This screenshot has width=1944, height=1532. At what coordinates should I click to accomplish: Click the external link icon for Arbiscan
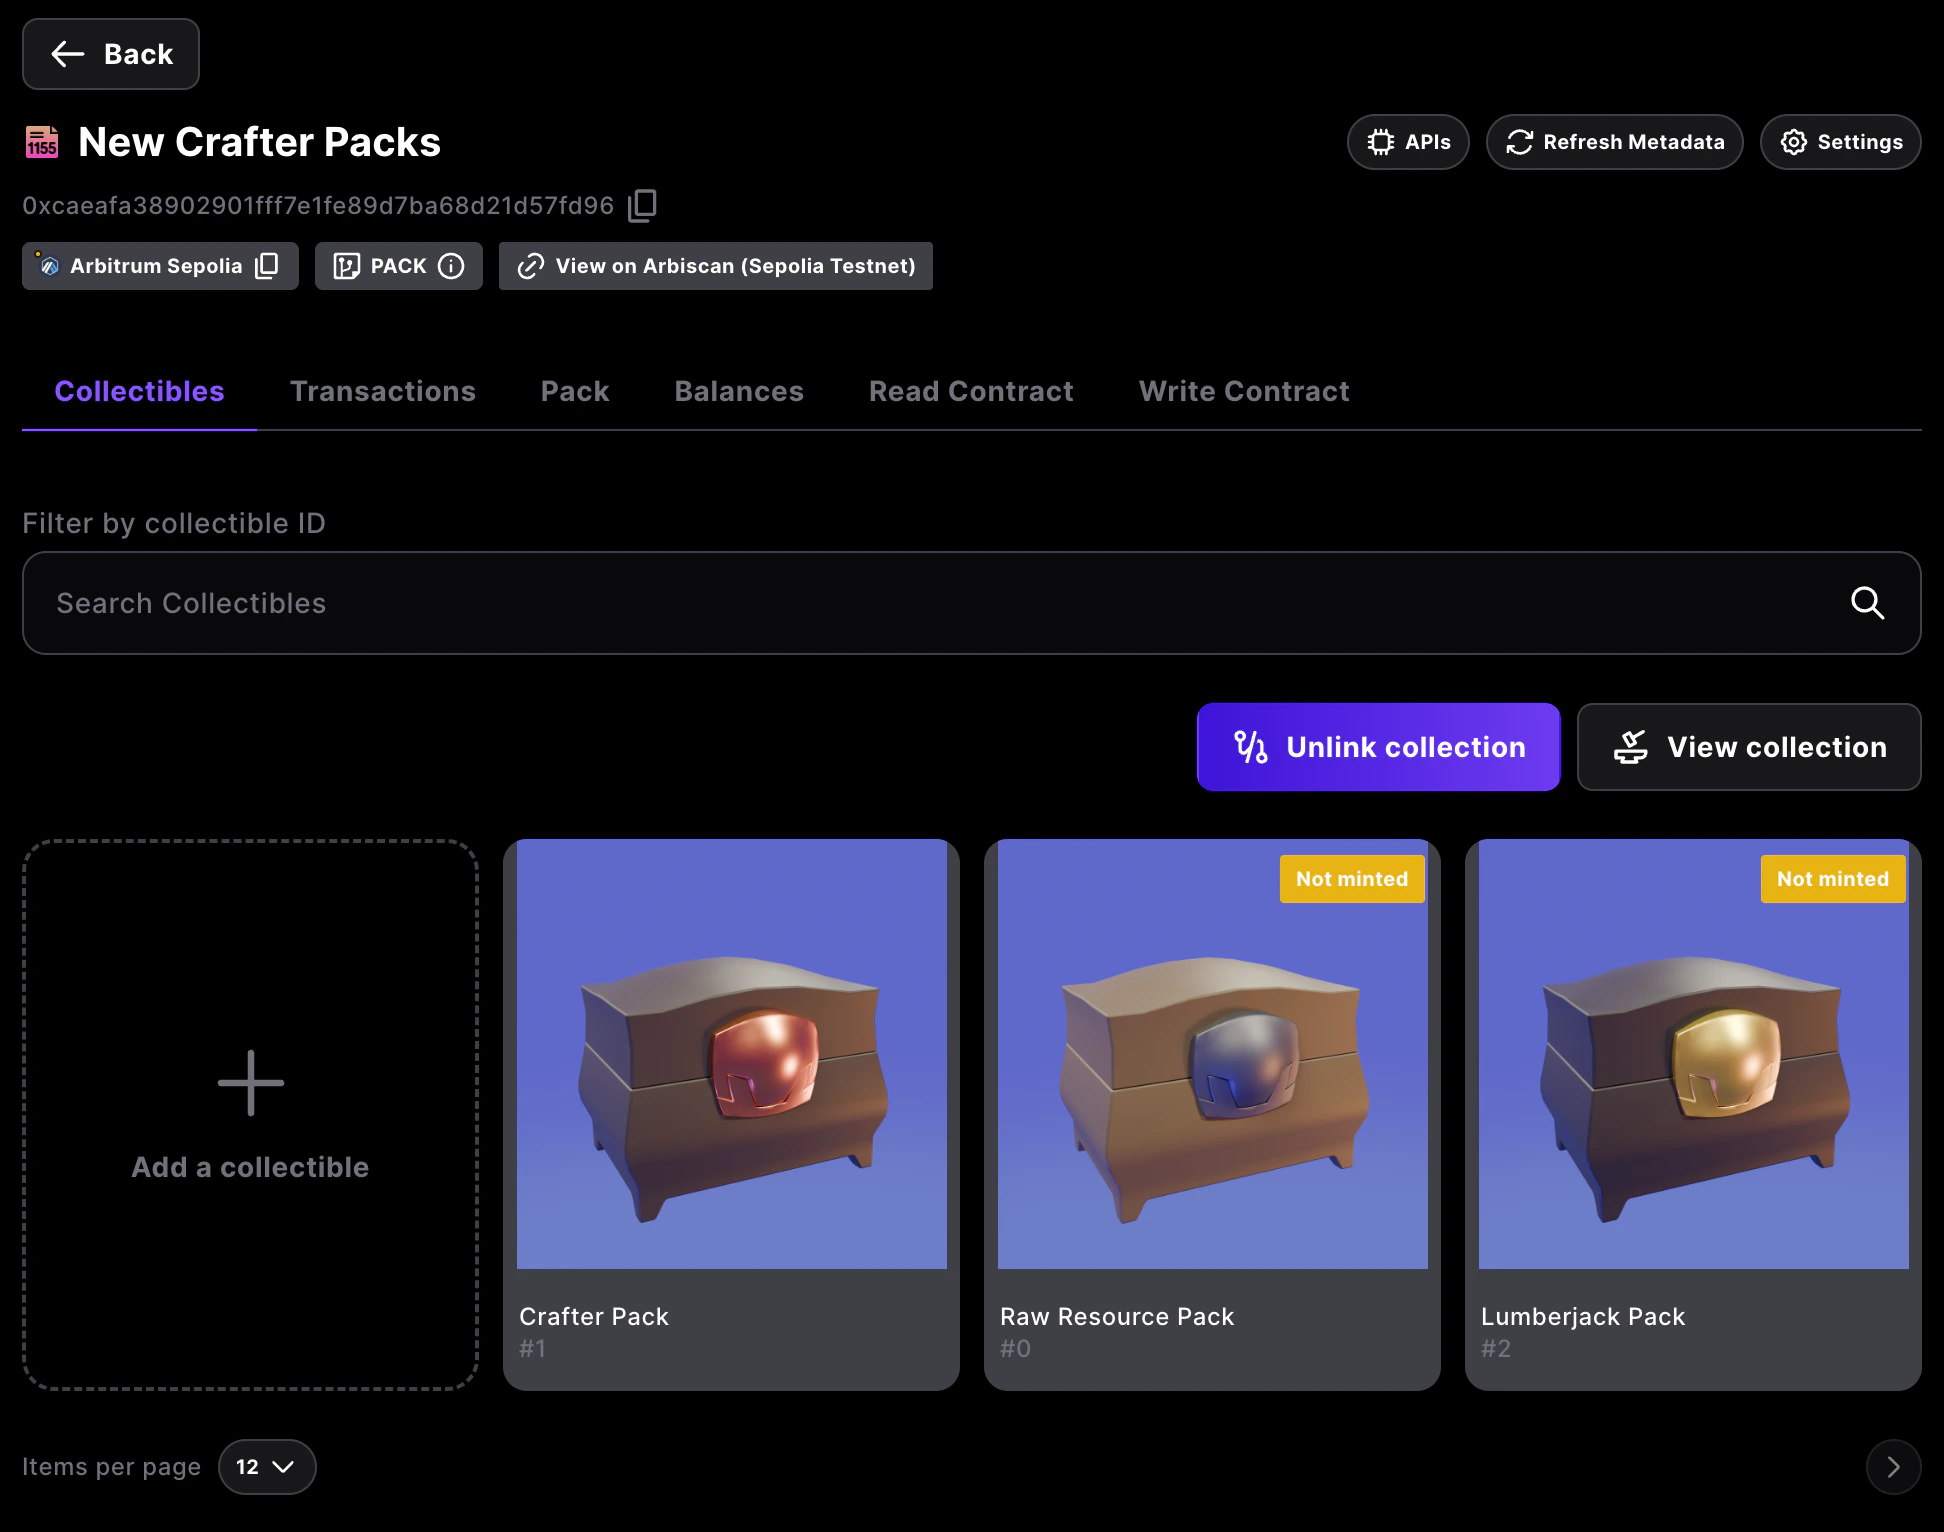(x=530, y=266)
